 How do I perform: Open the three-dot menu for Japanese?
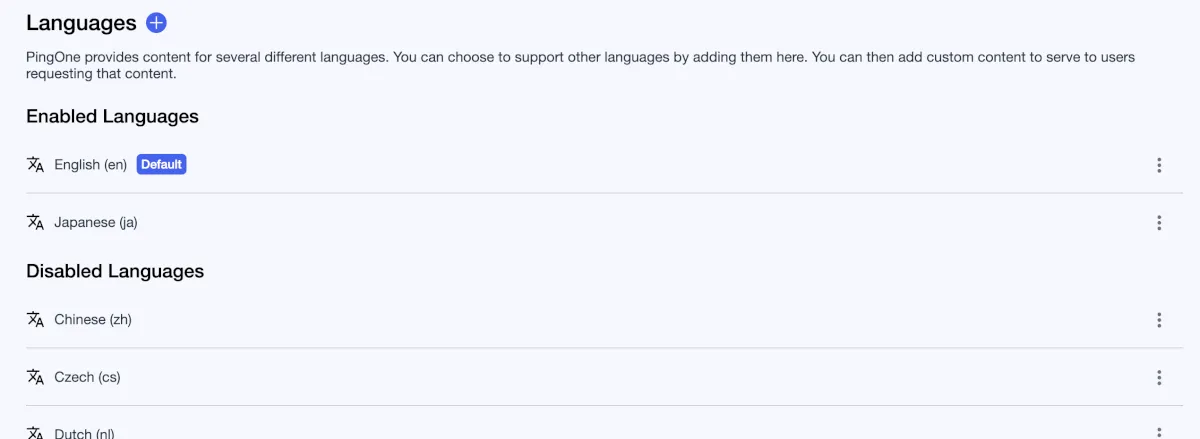coord(1159,223)
